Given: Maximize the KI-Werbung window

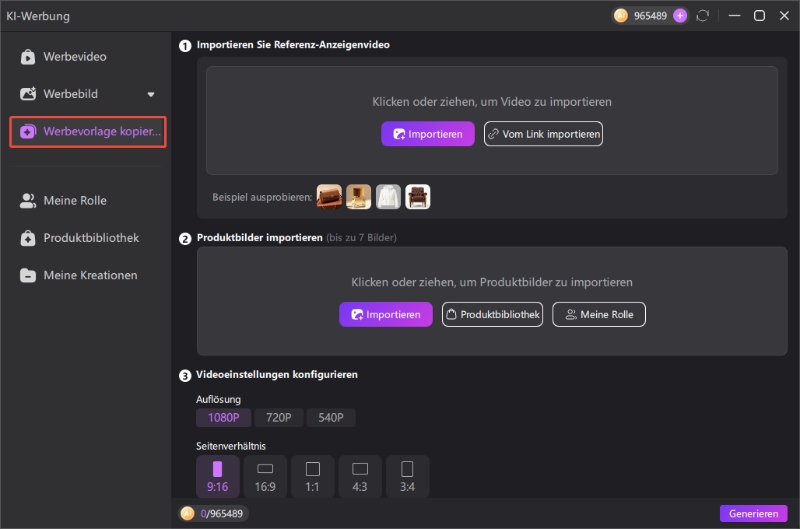Looking at the screenshot, I should (759, 16).
